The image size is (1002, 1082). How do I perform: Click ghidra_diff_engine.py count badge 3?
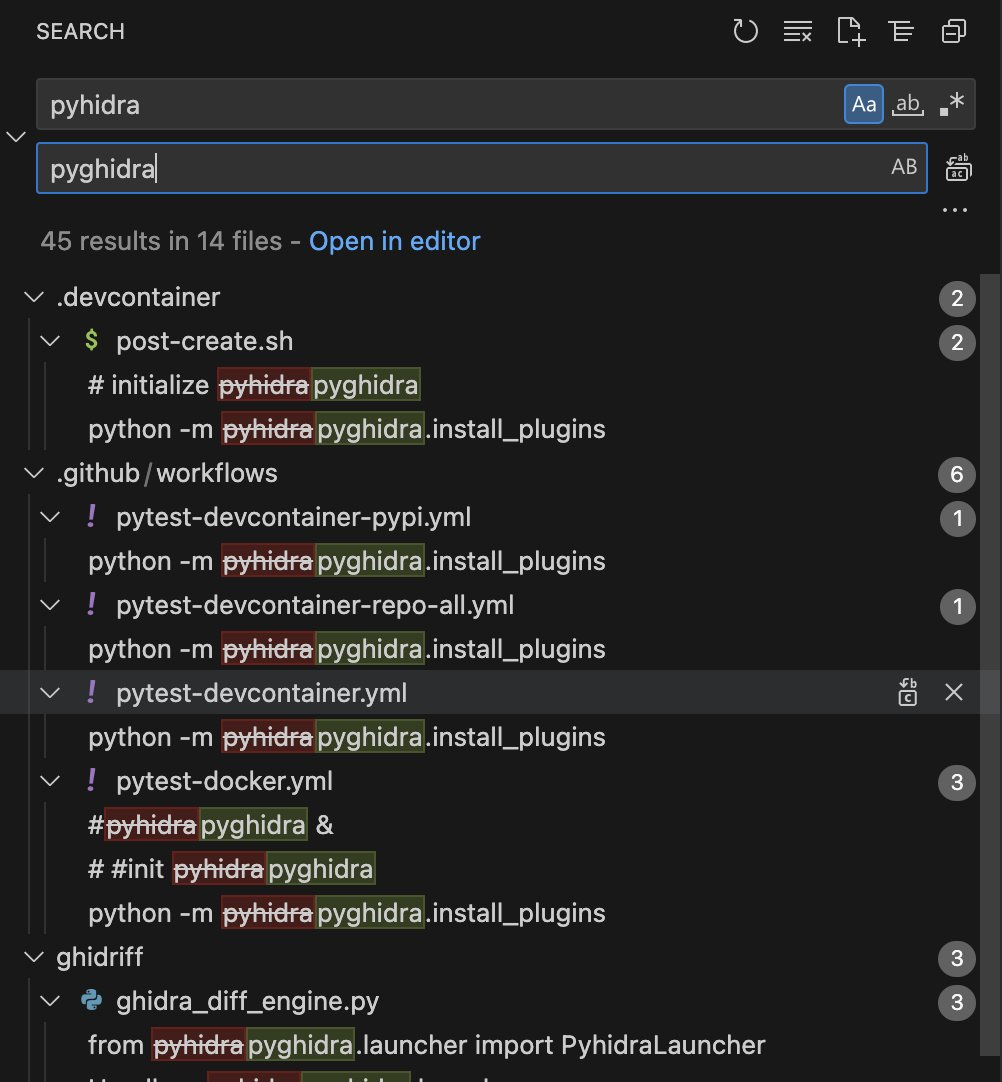pyautogui.click(x=957, y=1003)
